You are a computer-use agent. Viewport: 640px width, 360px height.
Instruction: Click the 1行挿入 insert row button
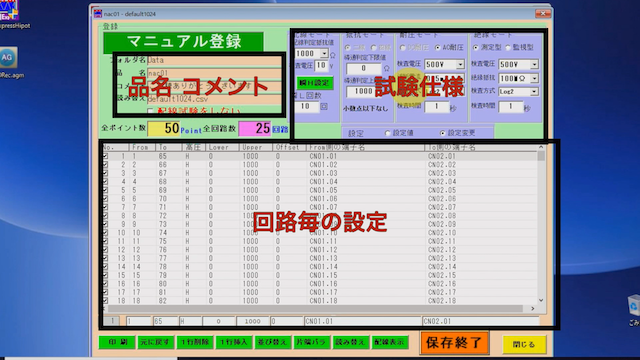(x=234, y=342)
